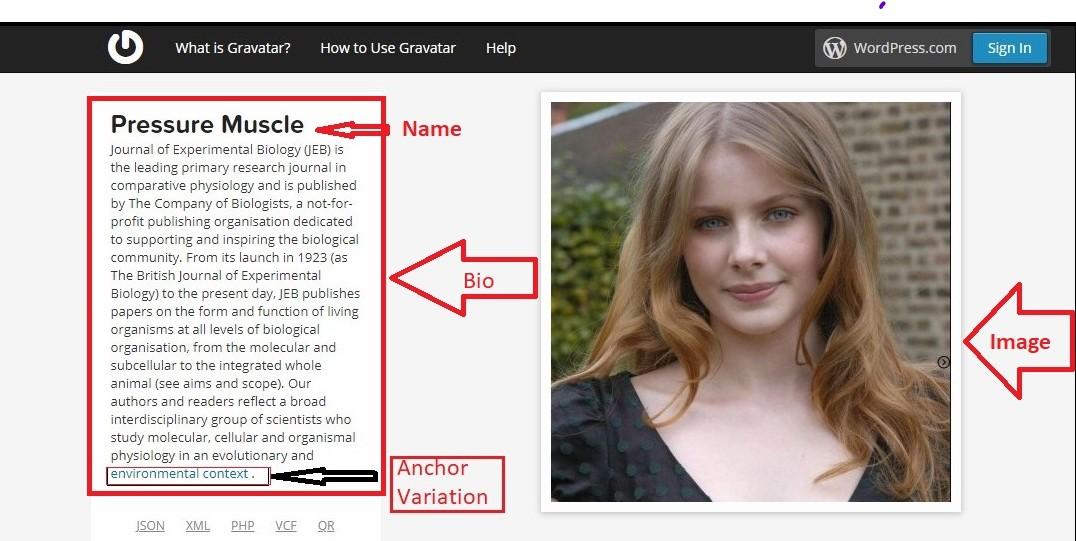The image size is (1076, 541).
Task: Open the Help menu item
Action: coord(500,48)
